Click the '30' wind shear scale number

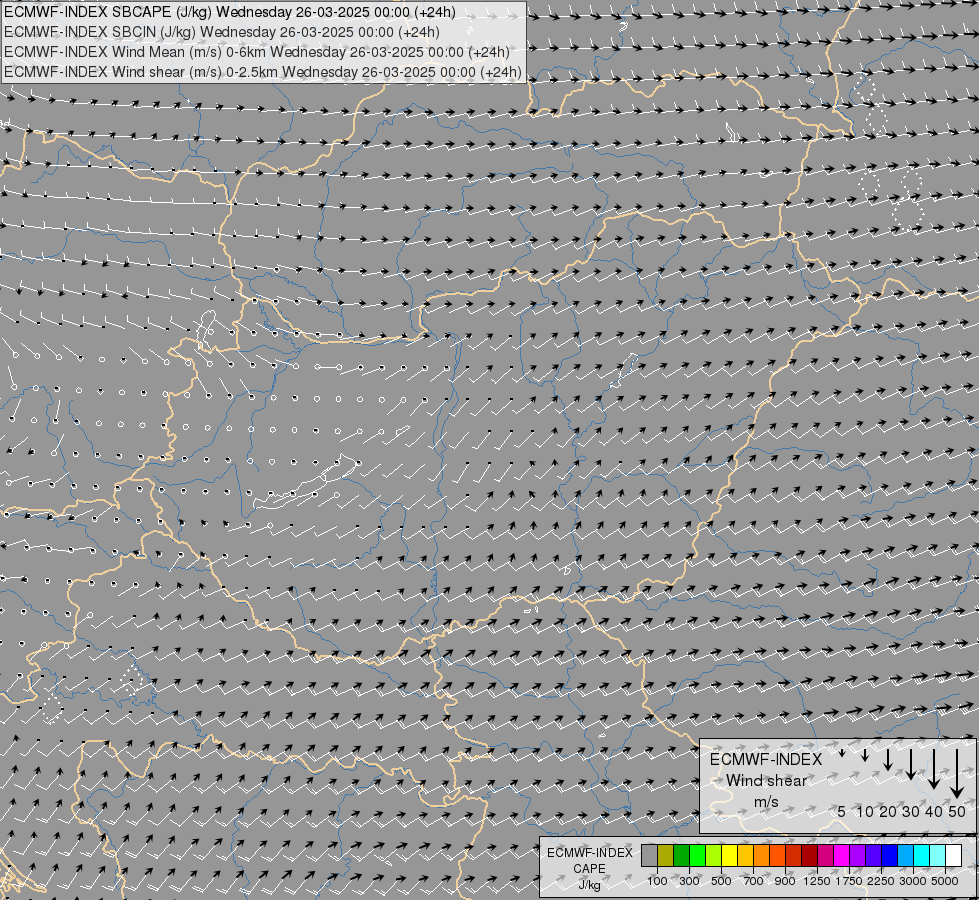coord(910,811)
